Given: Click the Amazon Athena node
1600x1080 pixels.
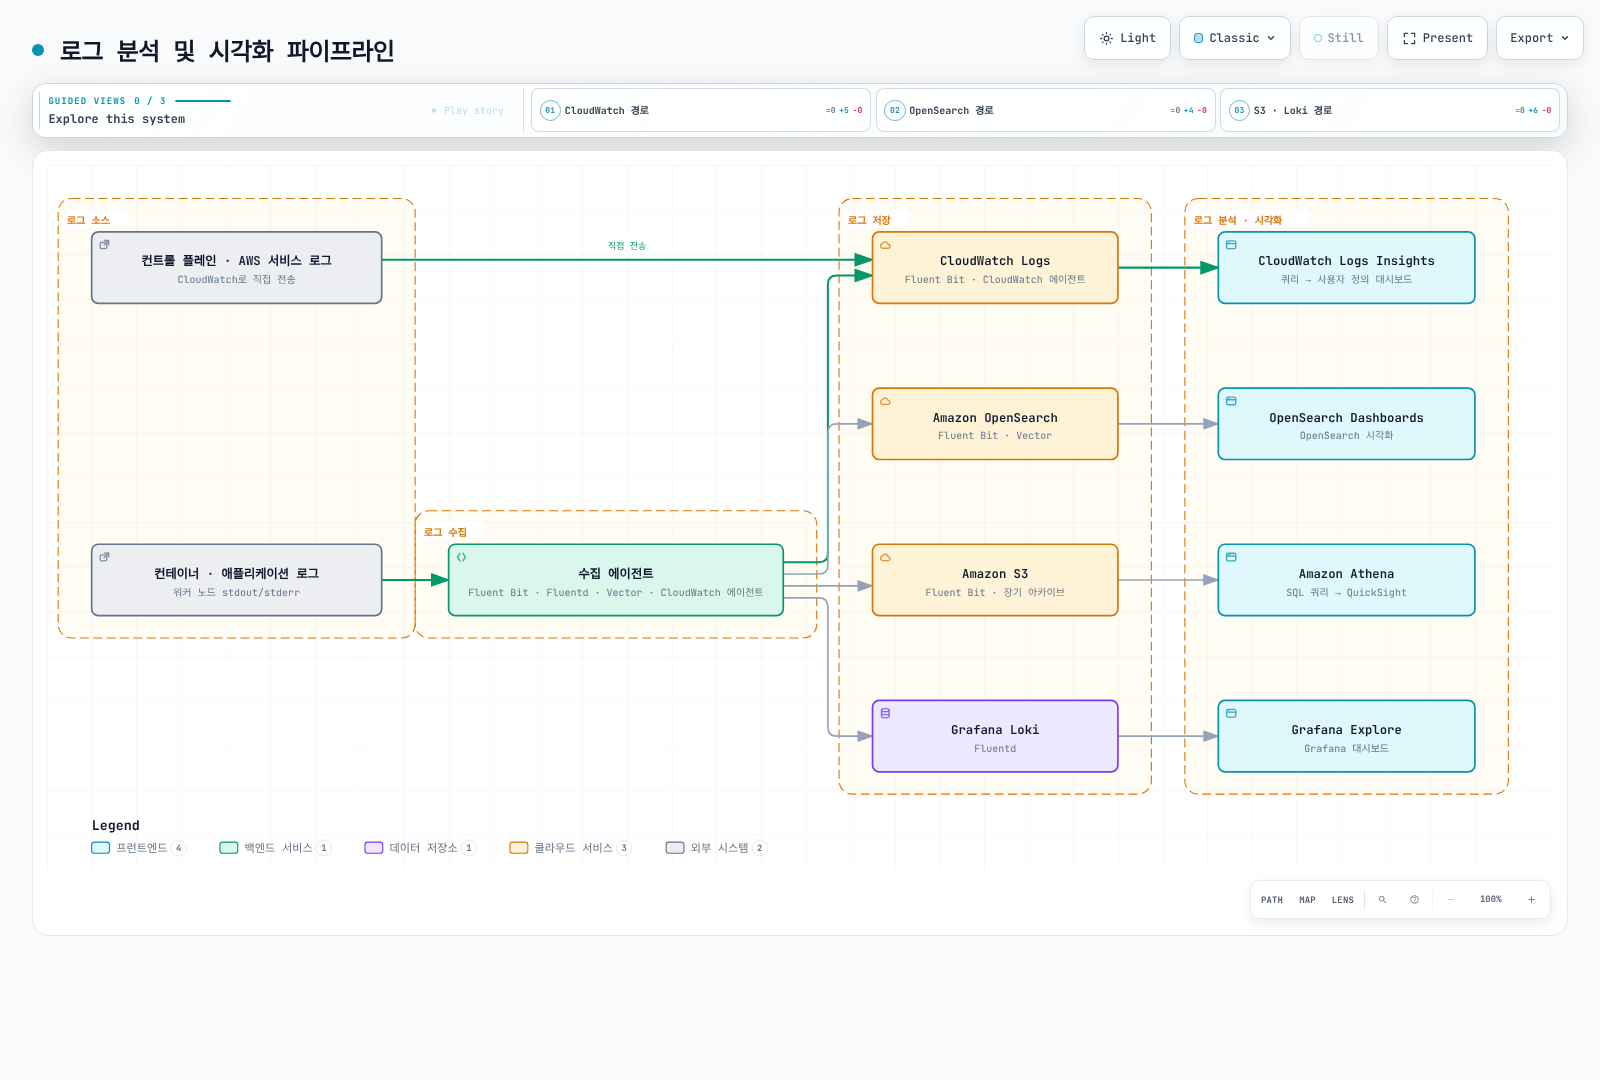Looking at the screenshot, I should click(1346, 580).
